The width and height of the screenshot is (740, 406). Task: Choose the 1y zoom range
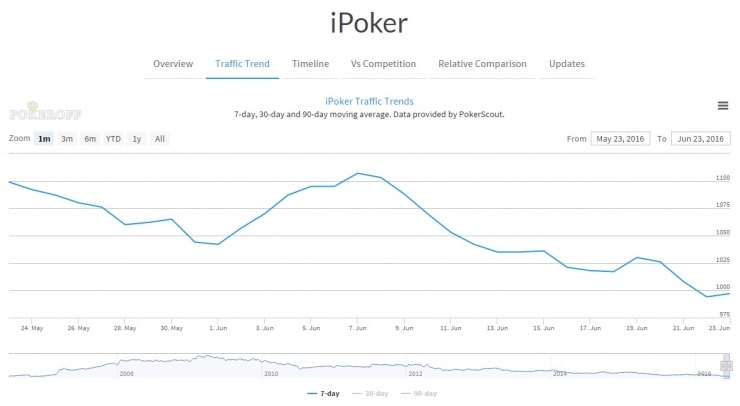(x=137, y=139)
